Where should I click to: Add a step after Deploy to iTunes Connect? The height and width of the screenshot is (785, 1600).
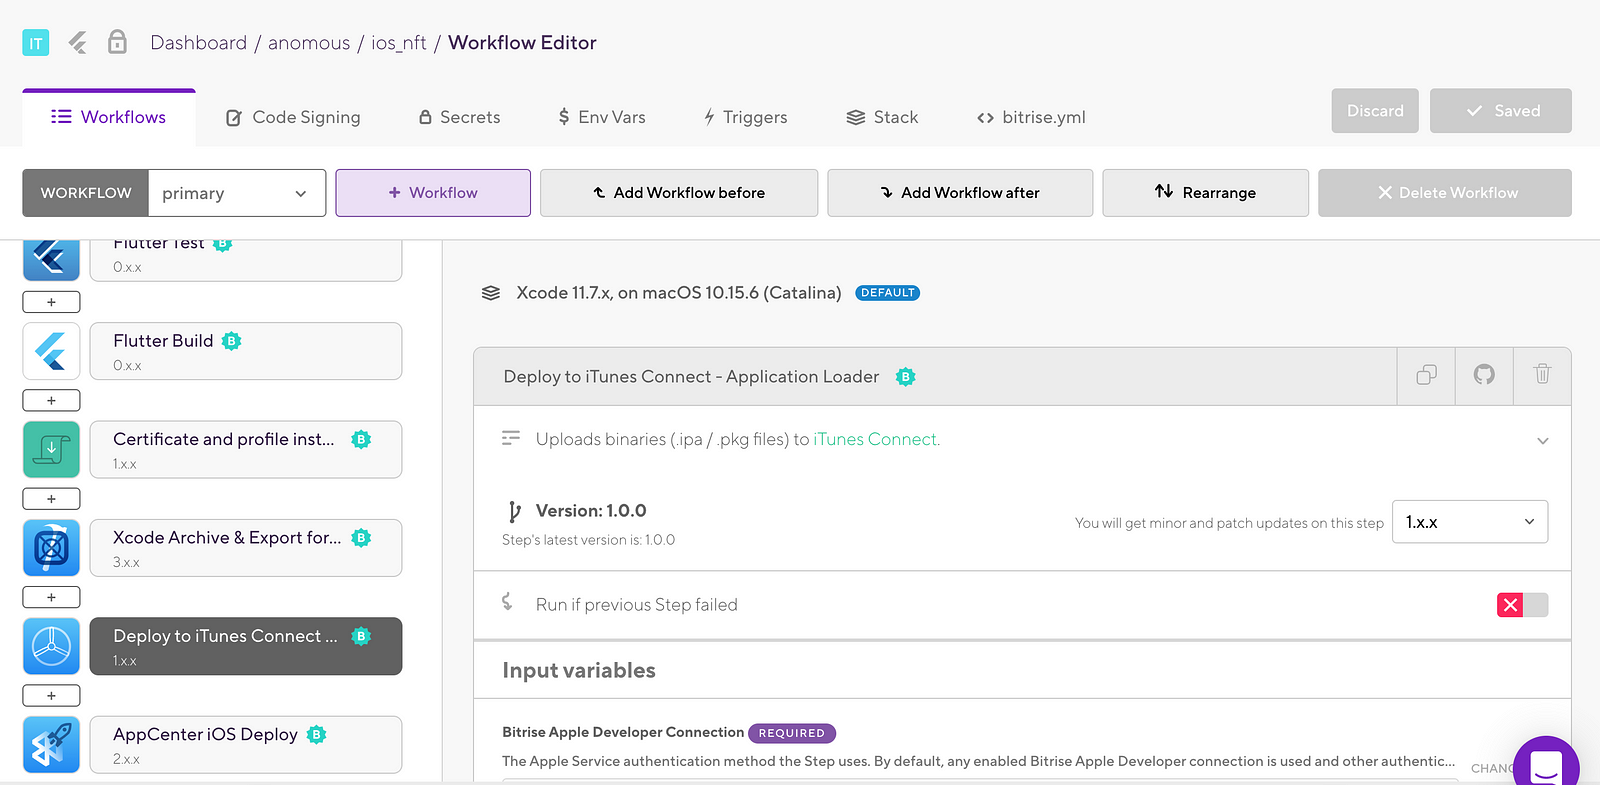pyautogui.click(x=51, y=696)
